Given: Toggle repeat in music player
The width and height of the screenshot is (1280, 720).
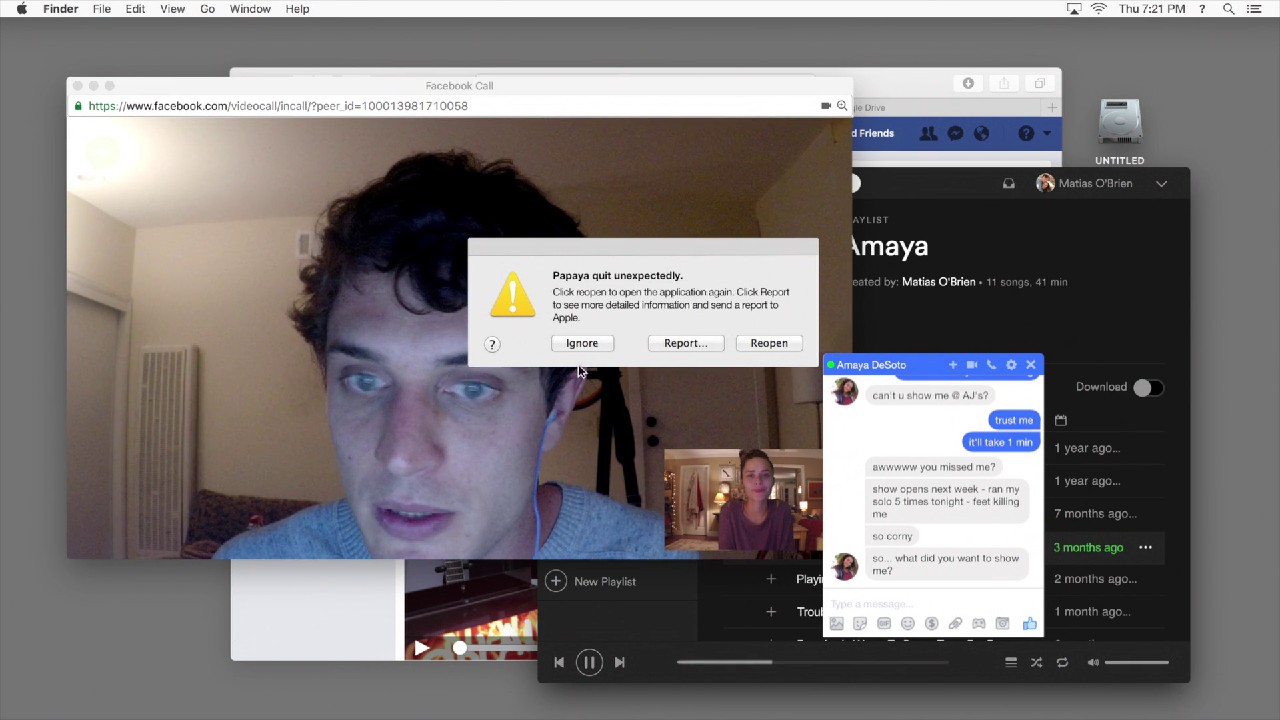Looking at the screenshot, I should [1062, 662].
